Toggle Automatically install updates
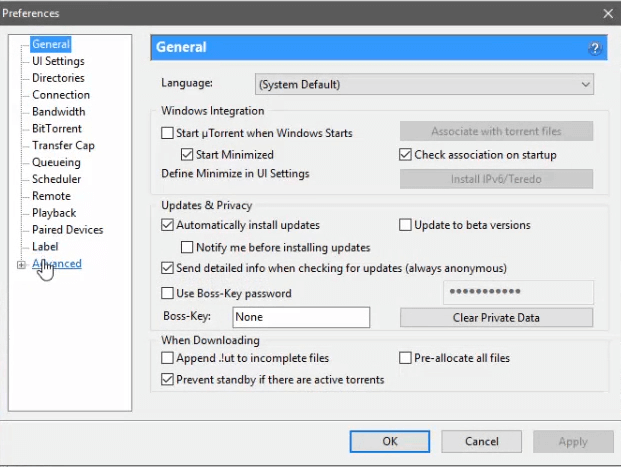This screenshot has width=621, height=467. [x=167, y=225]
